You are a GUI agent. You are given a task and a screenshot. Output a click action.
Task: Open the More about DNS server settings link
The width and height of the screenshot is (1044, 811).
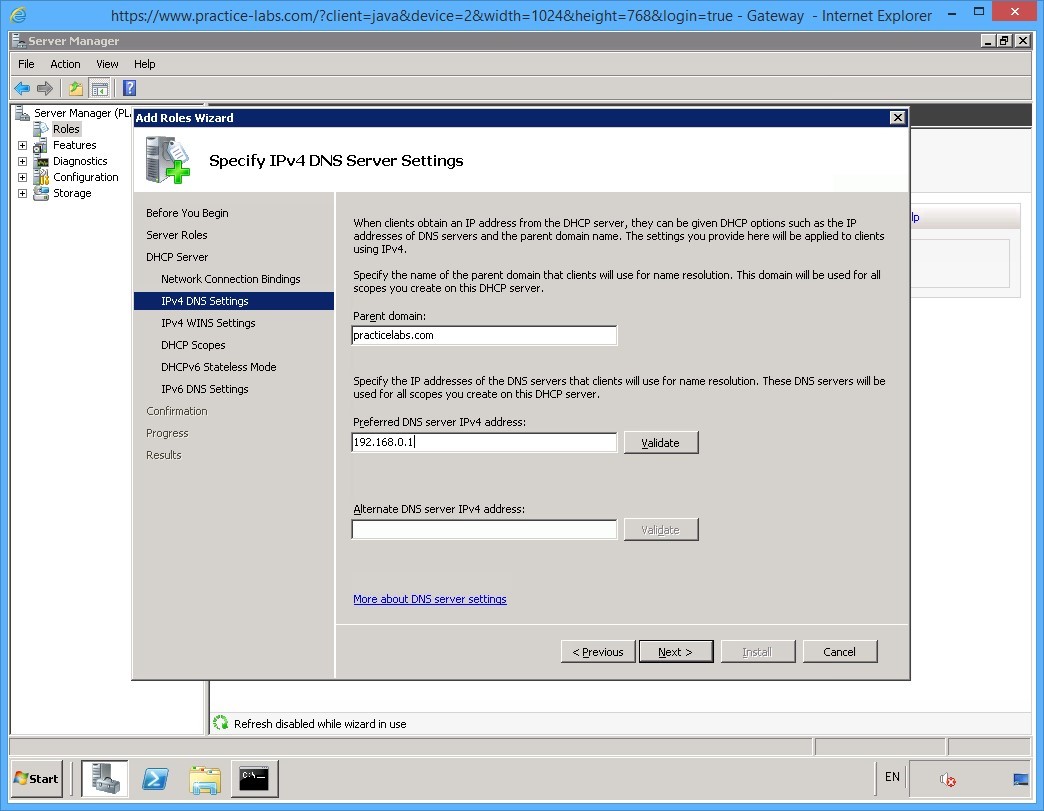(x=430, y=599)
